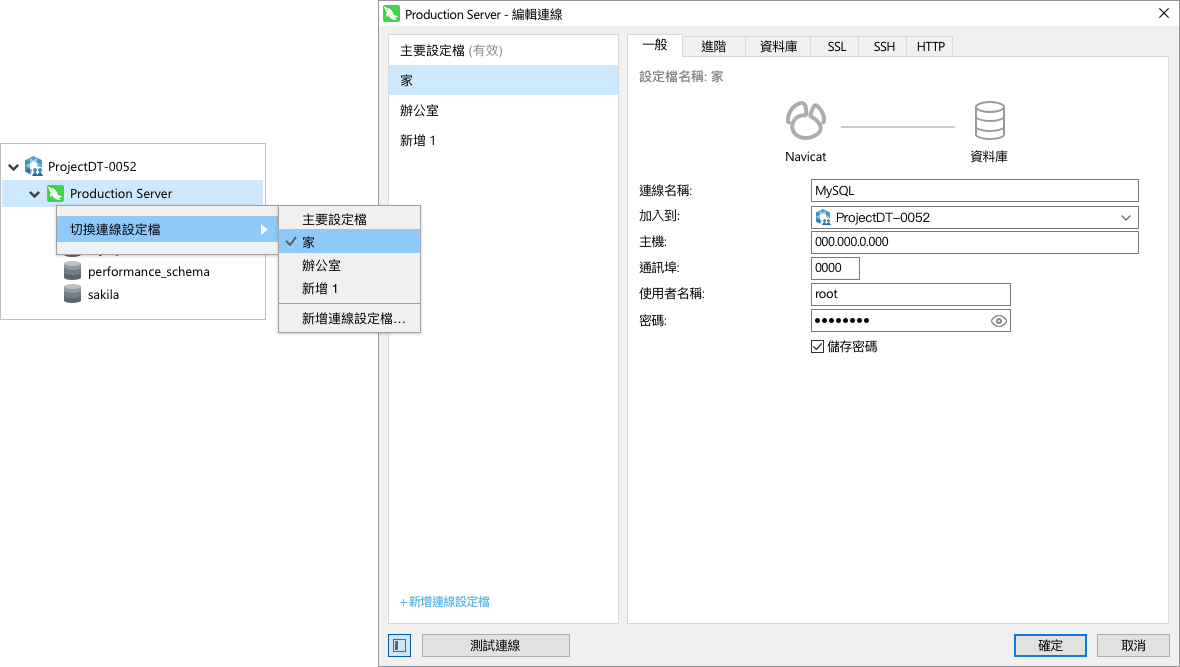Click the +新增連線設定檔 link
Viewport: 1180px width, 667px height.
pyautogui.click(x=445, y=602)
